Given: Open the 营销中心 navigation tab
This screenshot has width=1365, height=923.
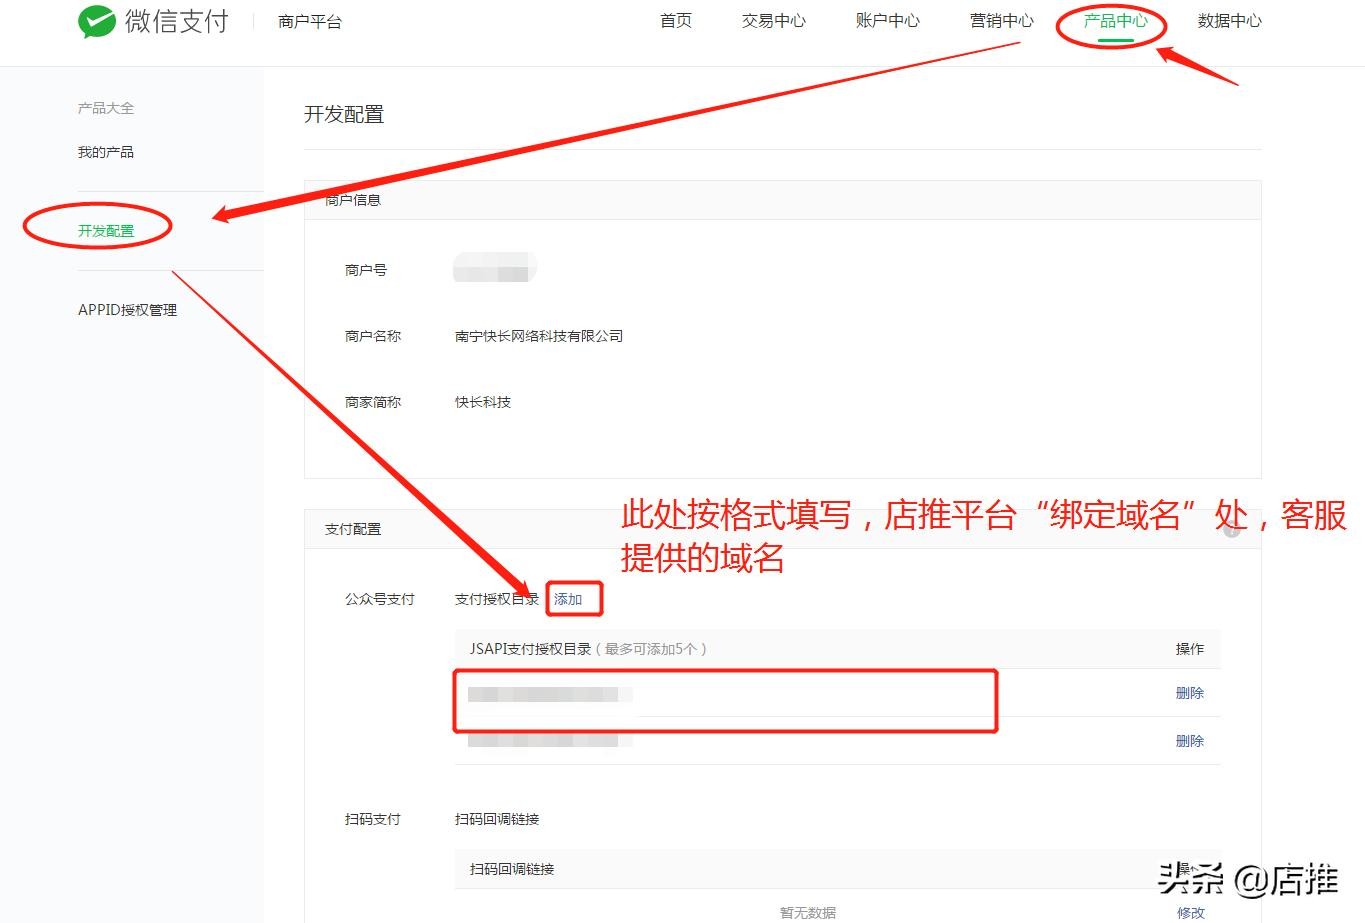Looking at the screenshot, I should 1001,21.
